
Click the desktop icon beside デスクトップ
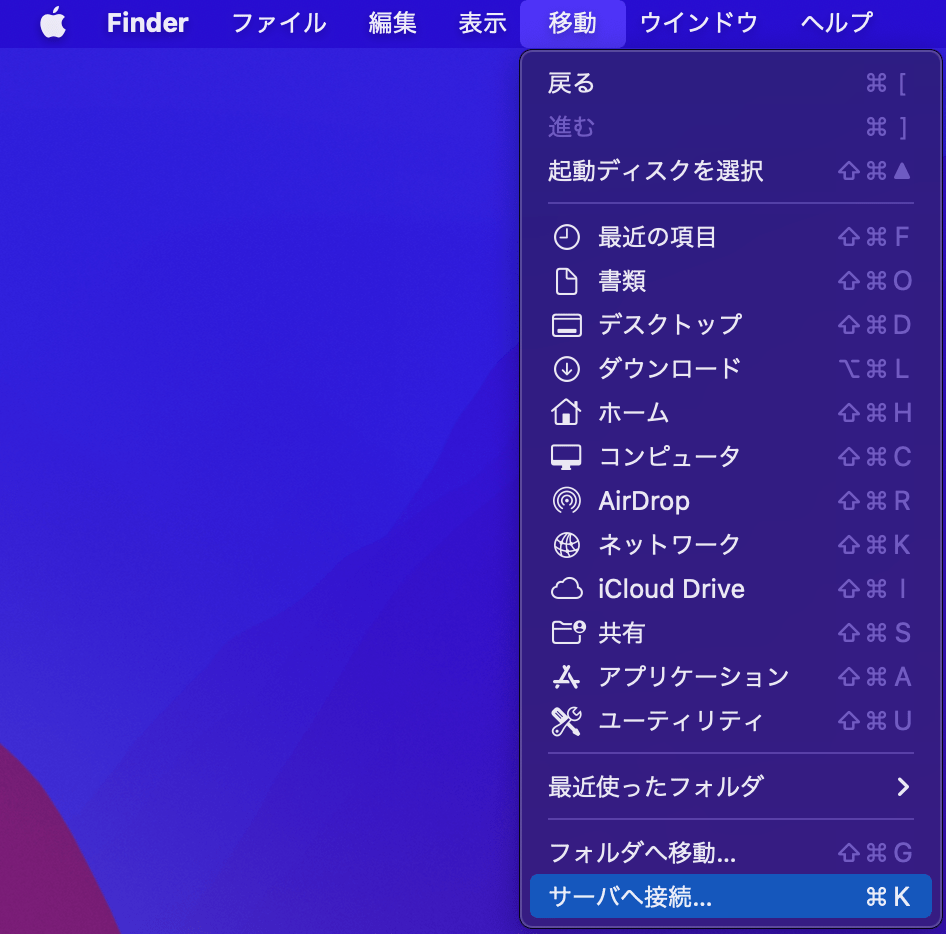coord(567,325)
